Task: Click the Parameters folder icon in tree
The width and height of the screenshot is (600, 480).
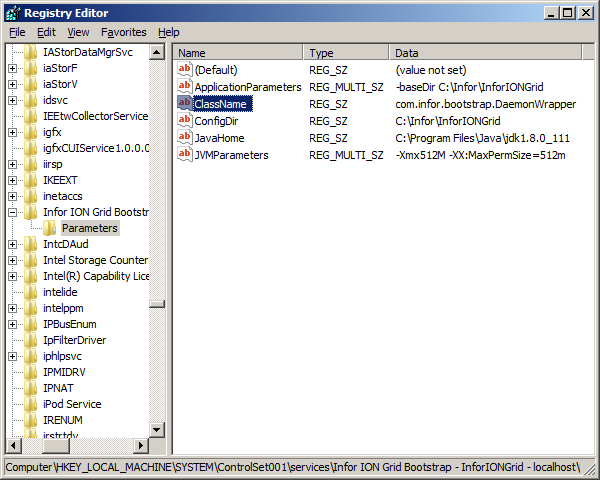Action: 49,228
